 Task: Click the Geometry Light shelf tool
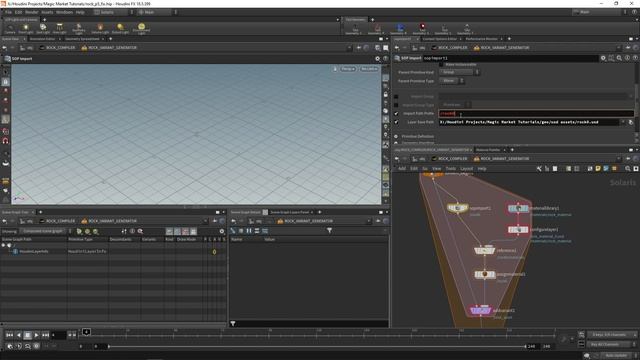tap(79, 29)
